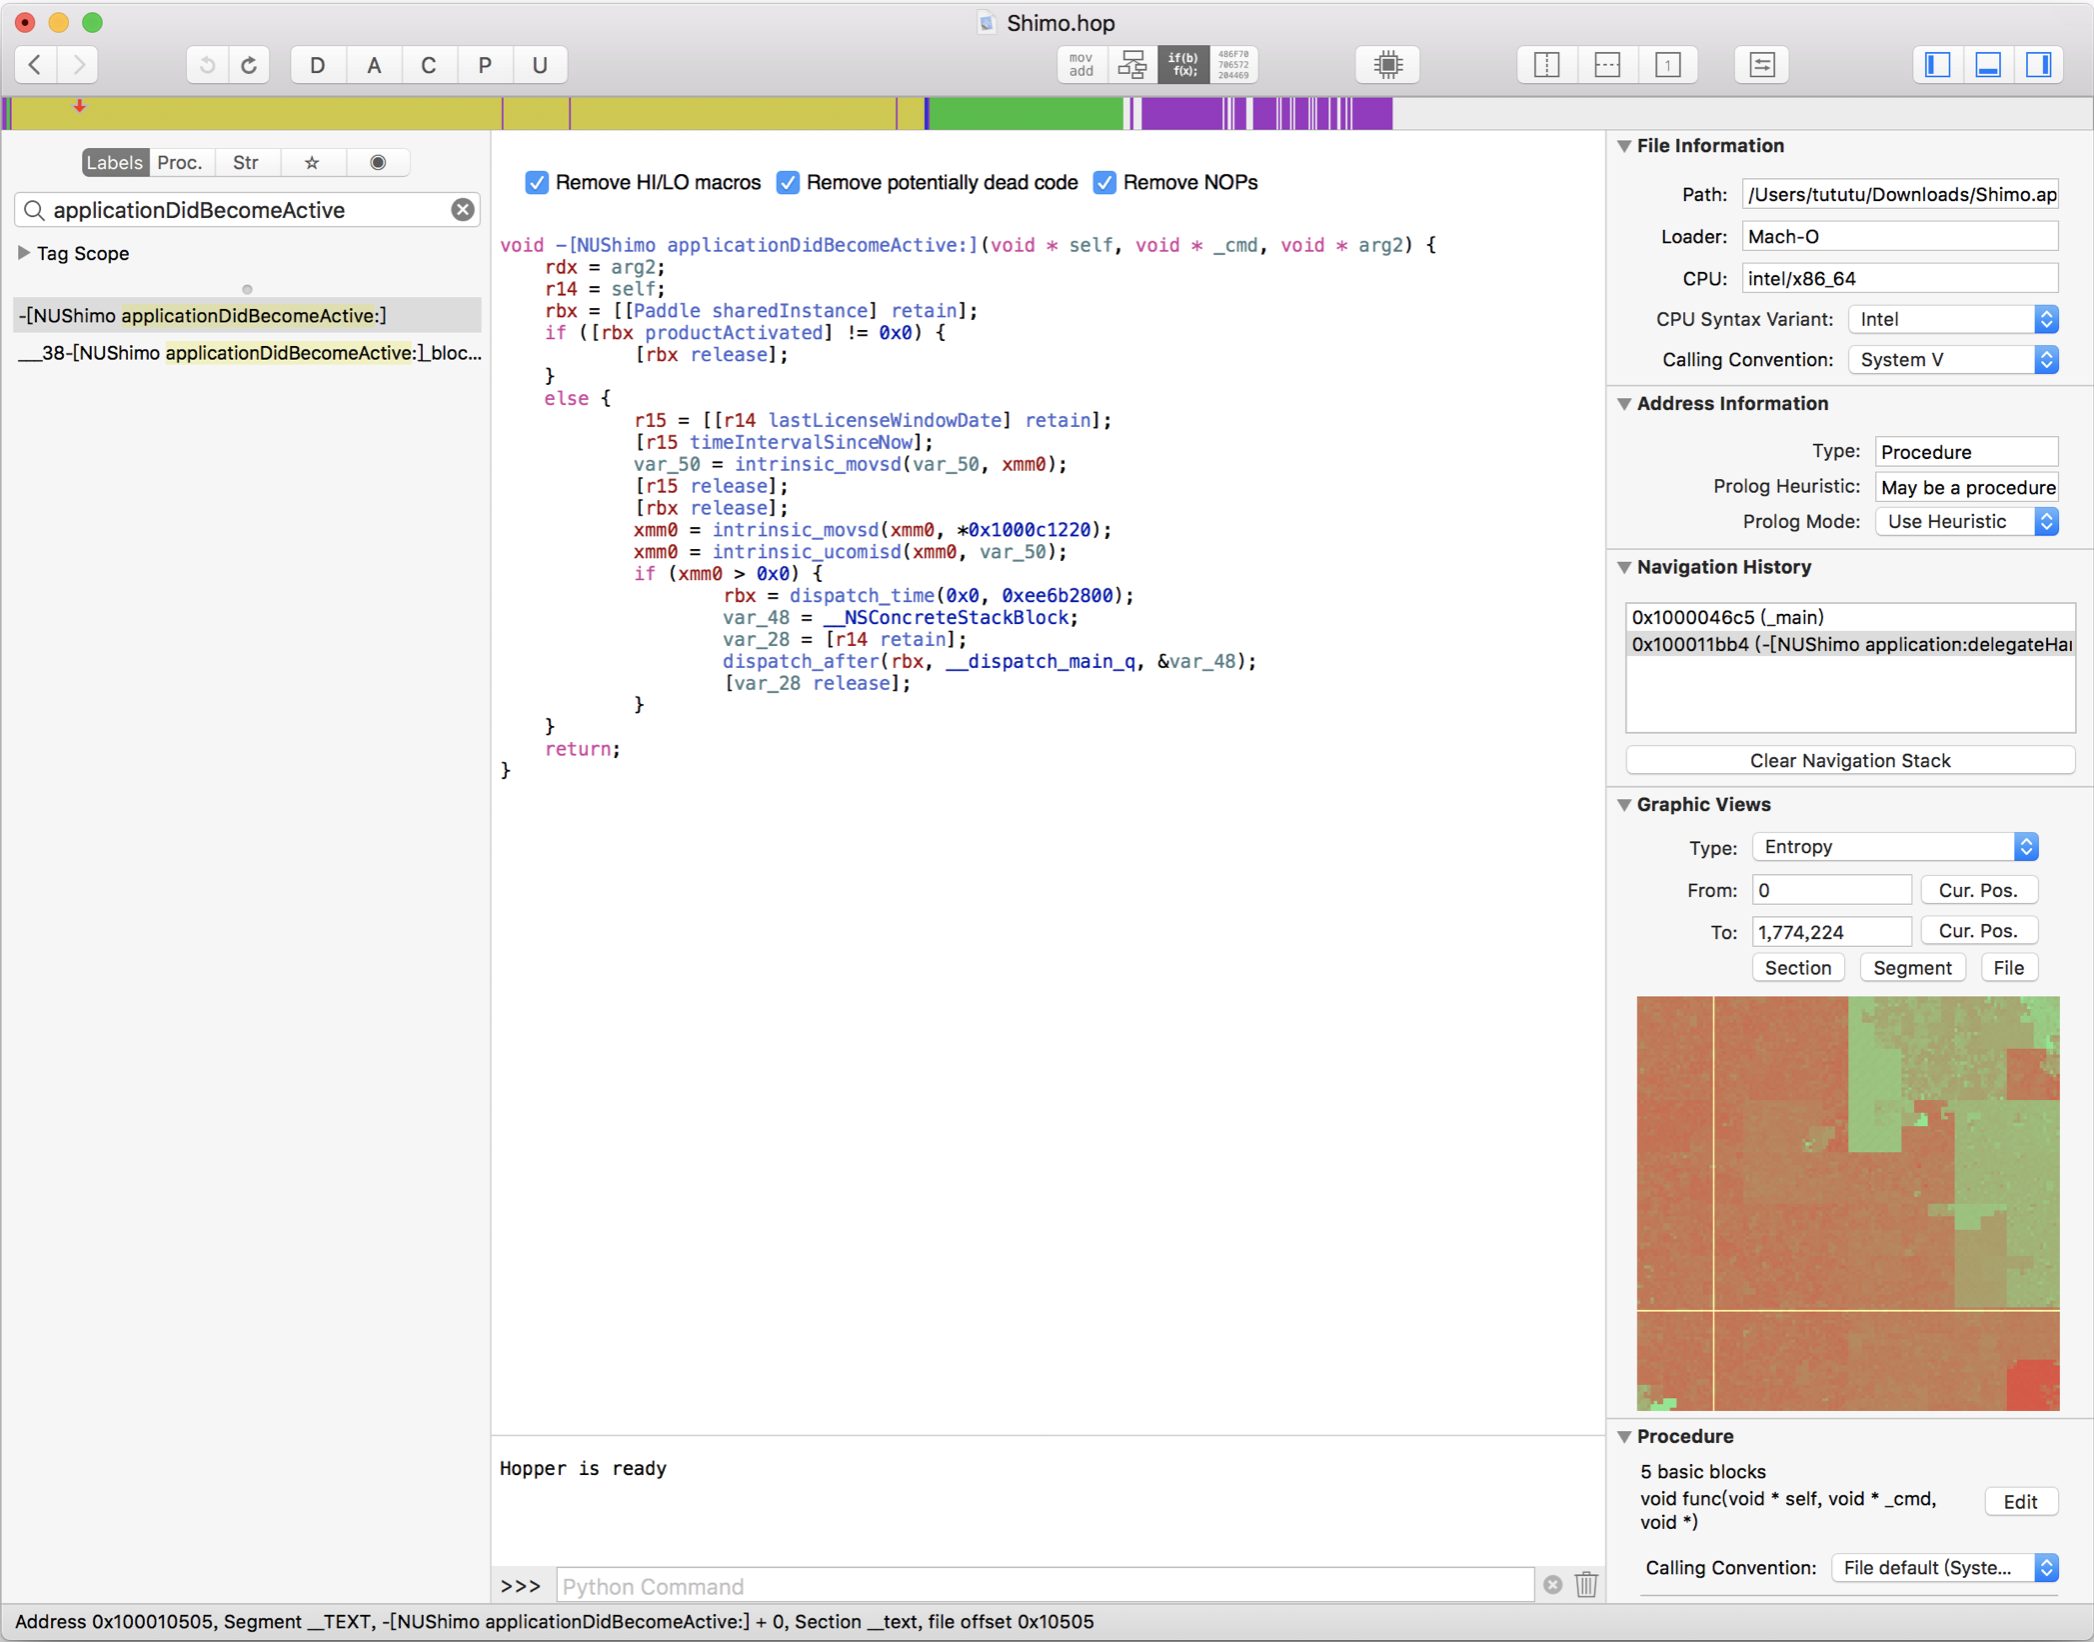Screen dimensions: 2094x1642
Task: Collapse Graphic Views section
Action: point(1624,805)
